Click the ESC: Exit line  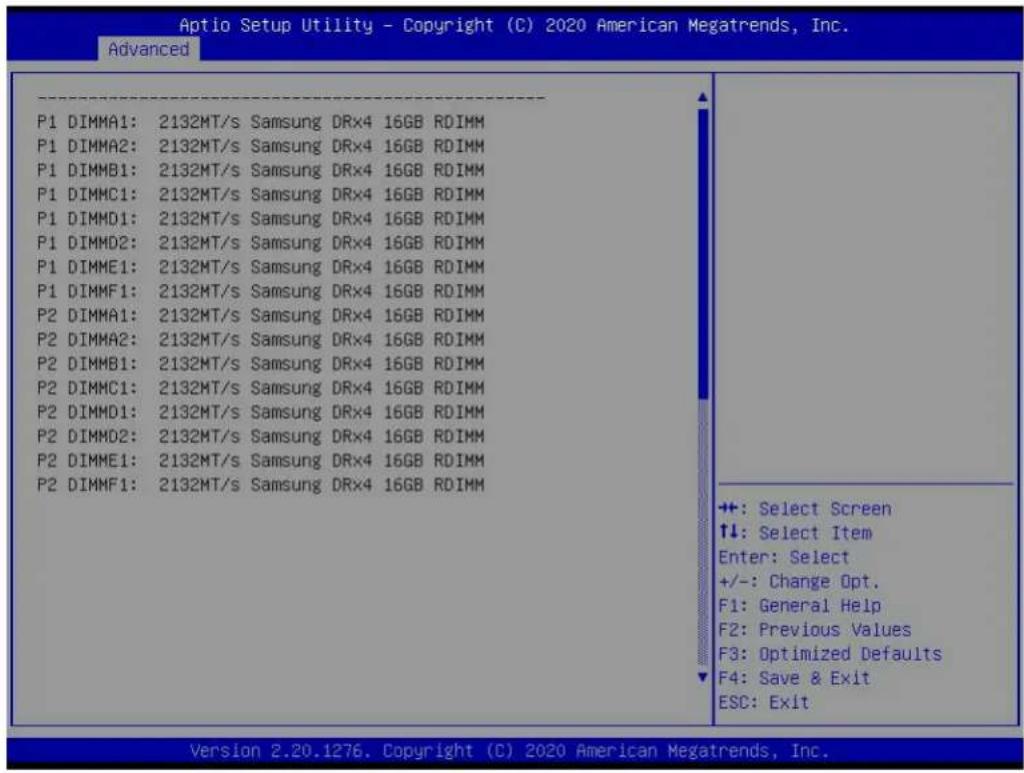(x=763, y=702)
